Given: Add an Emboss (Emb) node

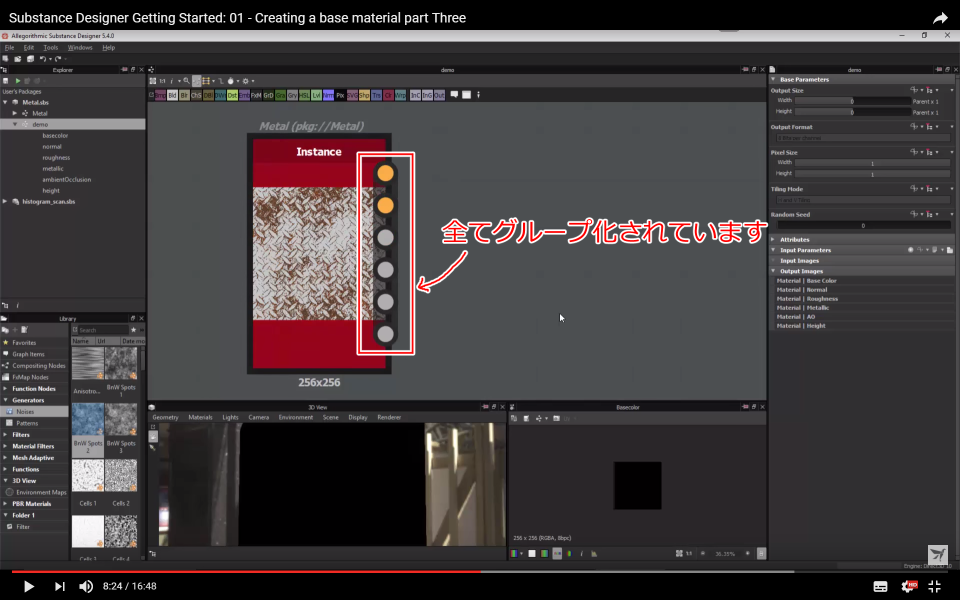Looking at the screenshot, I should pyautogui.click(x=244, y=96).
